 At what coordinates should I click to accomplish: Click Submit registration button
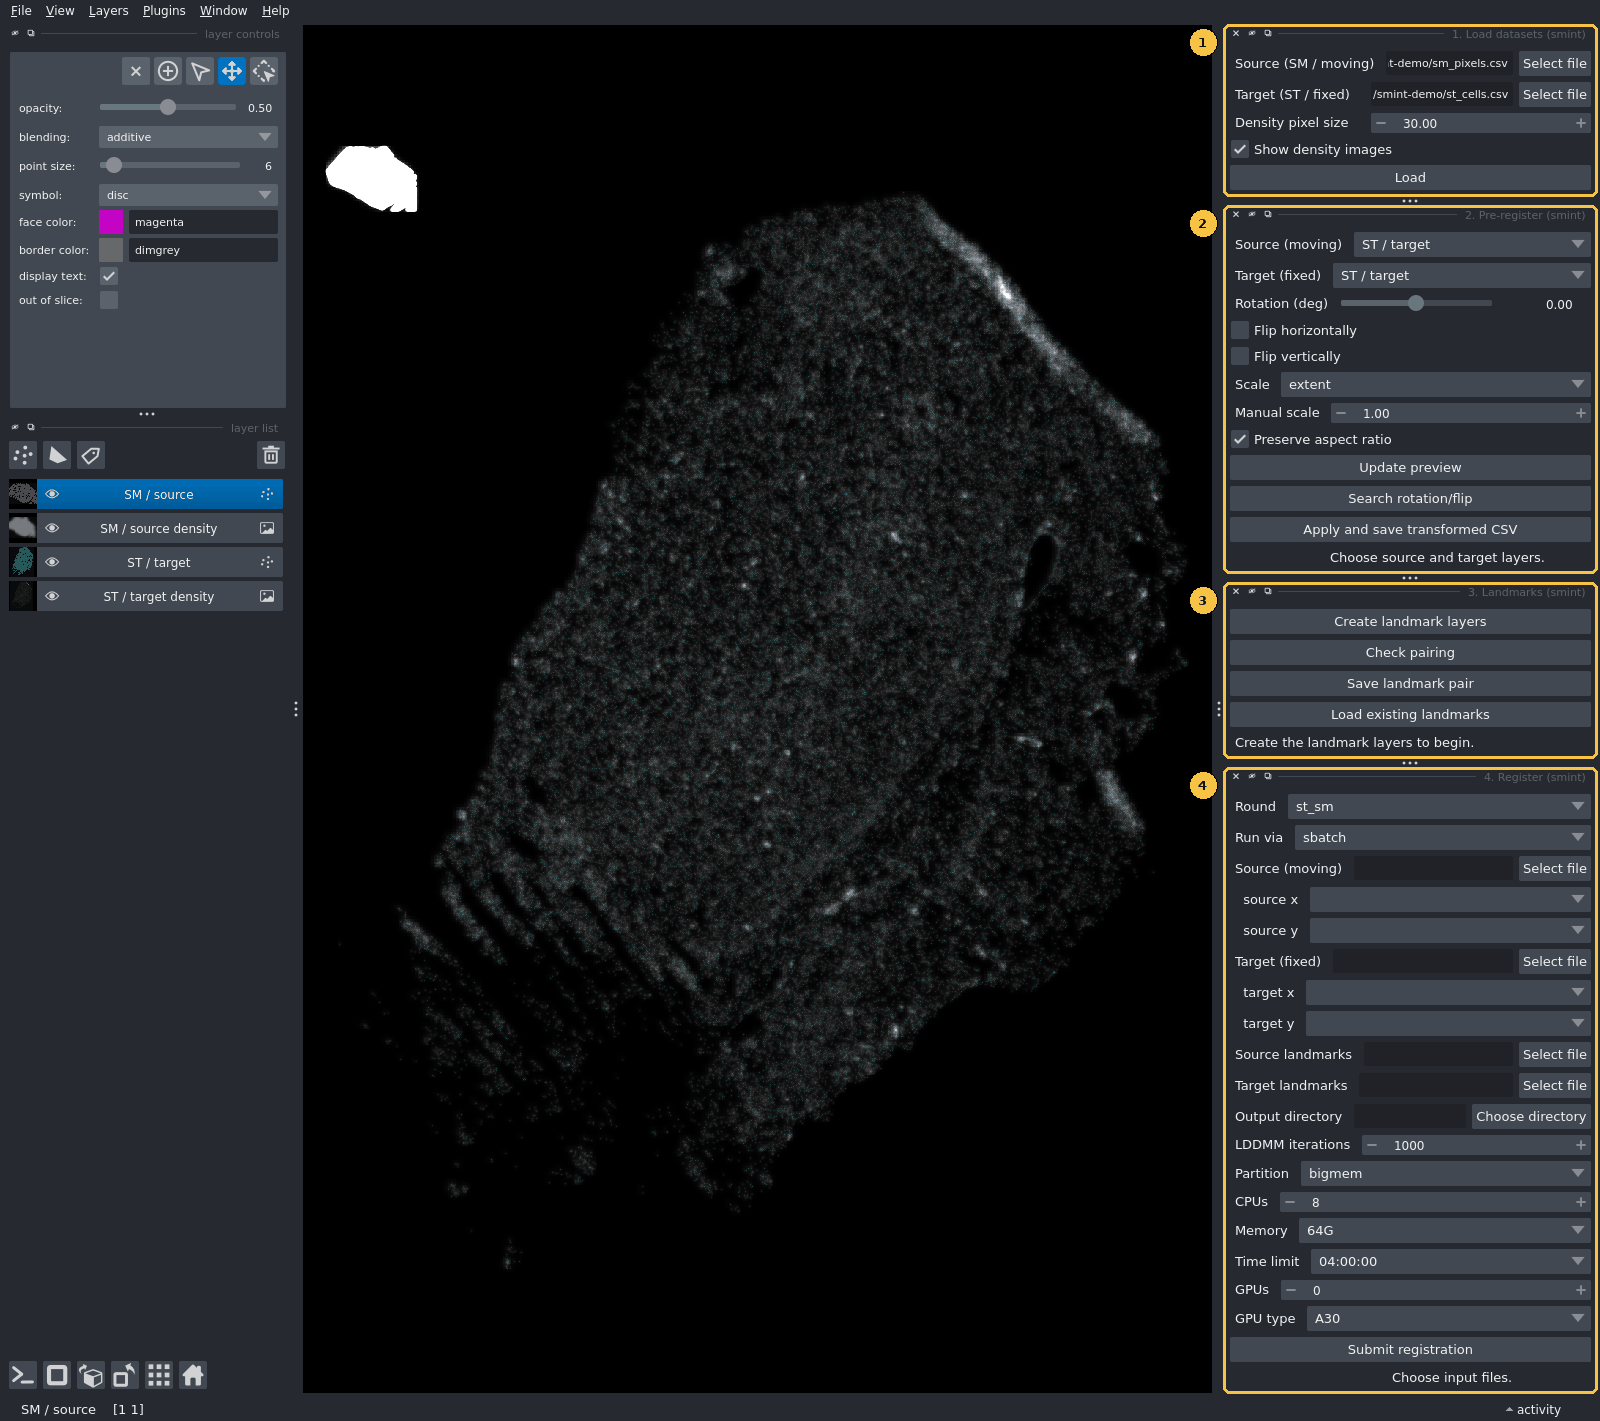pos(1410,1349)
